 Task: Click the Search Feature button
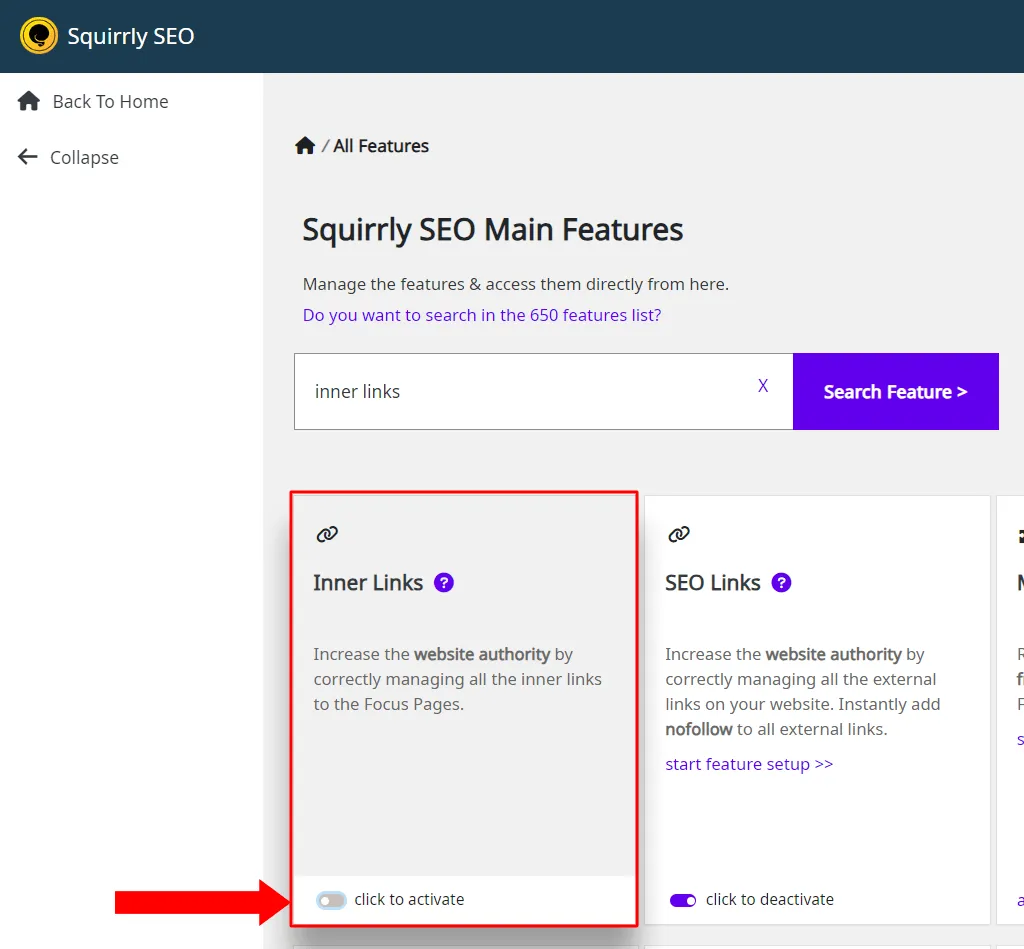tap(895, 391)
